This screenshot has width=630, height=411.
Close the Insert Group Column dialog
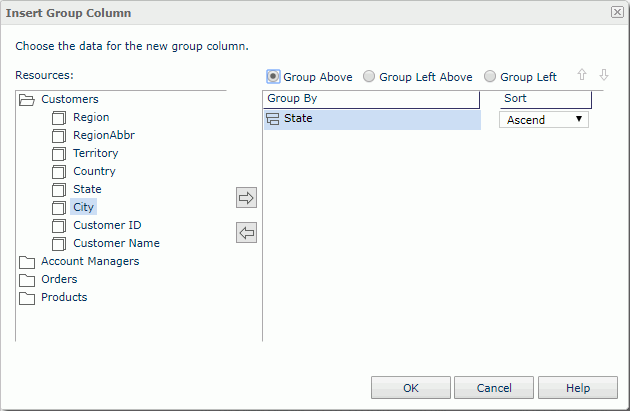(617, 12)
